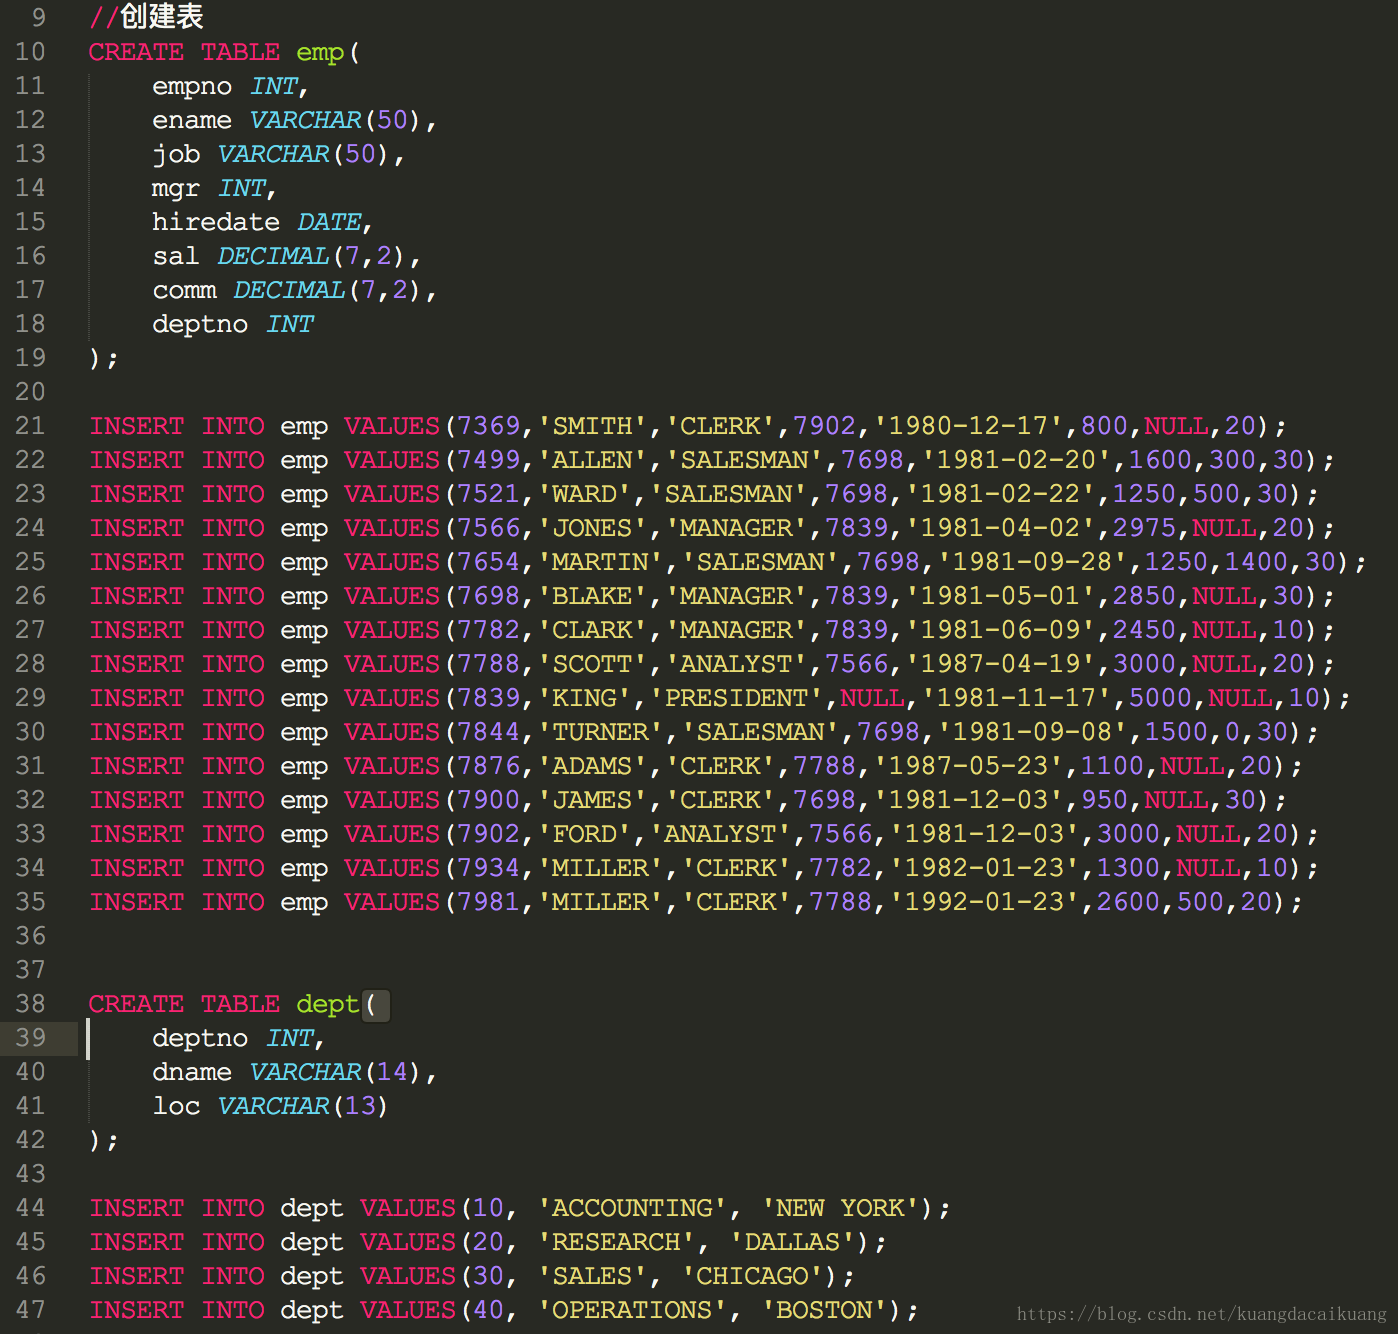Click the 'BLAKE' string value

(x=593, y=597)
